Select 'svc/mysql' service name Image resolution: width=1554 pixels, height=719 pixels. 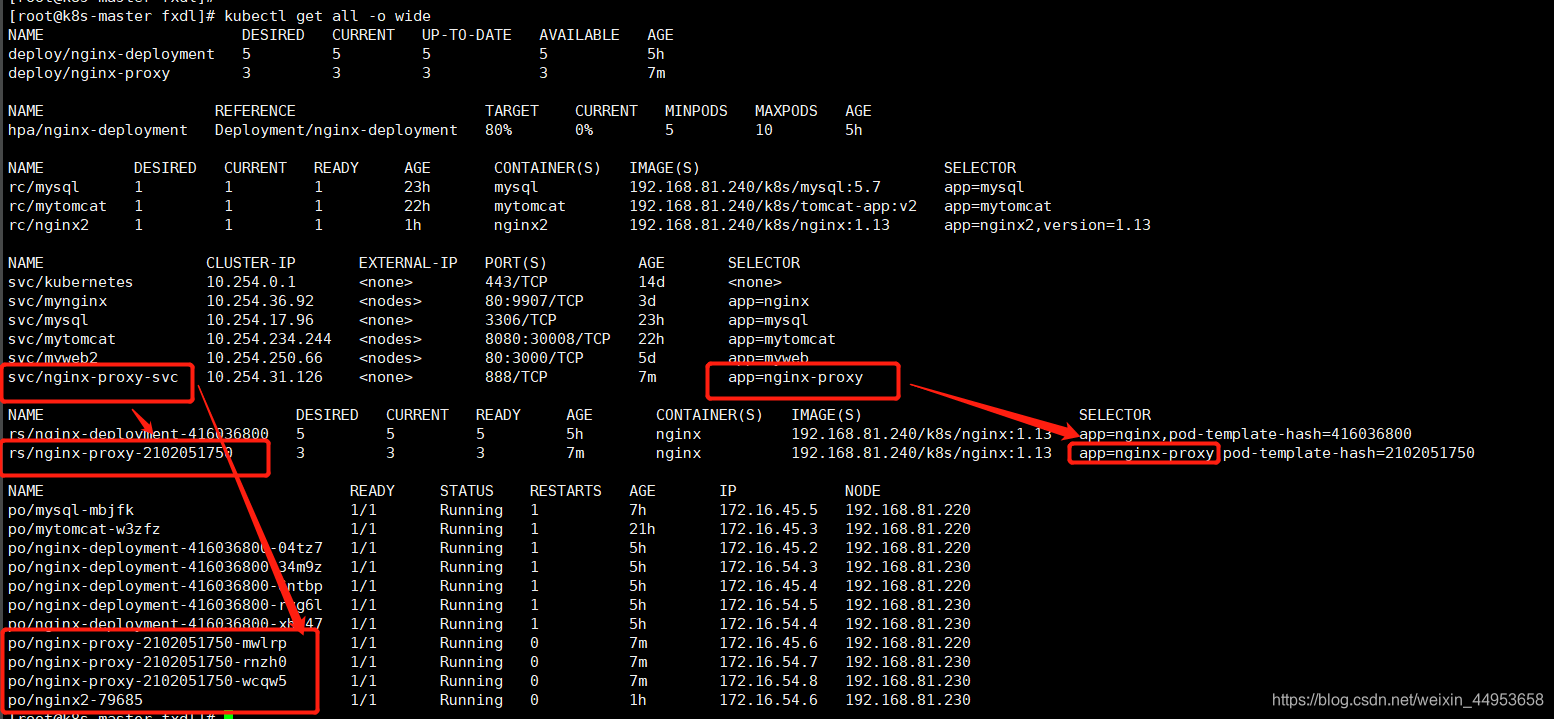point(48,320)
